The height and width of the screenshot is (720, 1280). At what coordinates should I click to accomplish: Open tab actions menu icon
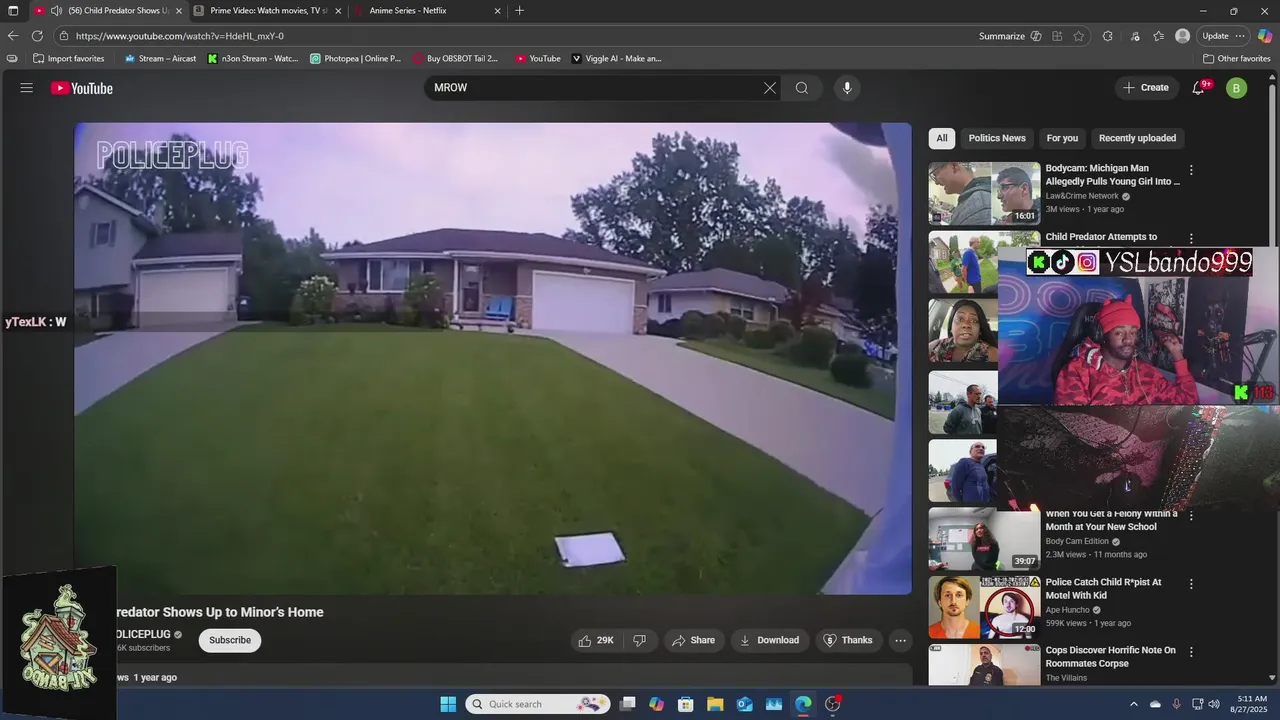coord(13,10)
